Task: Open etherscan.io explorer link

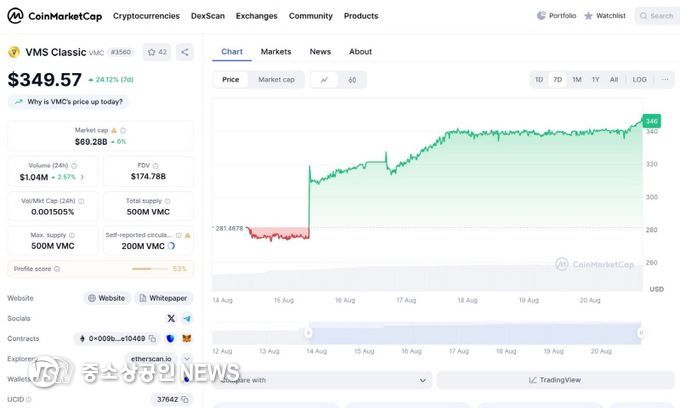Action: [x=151, y=359]
